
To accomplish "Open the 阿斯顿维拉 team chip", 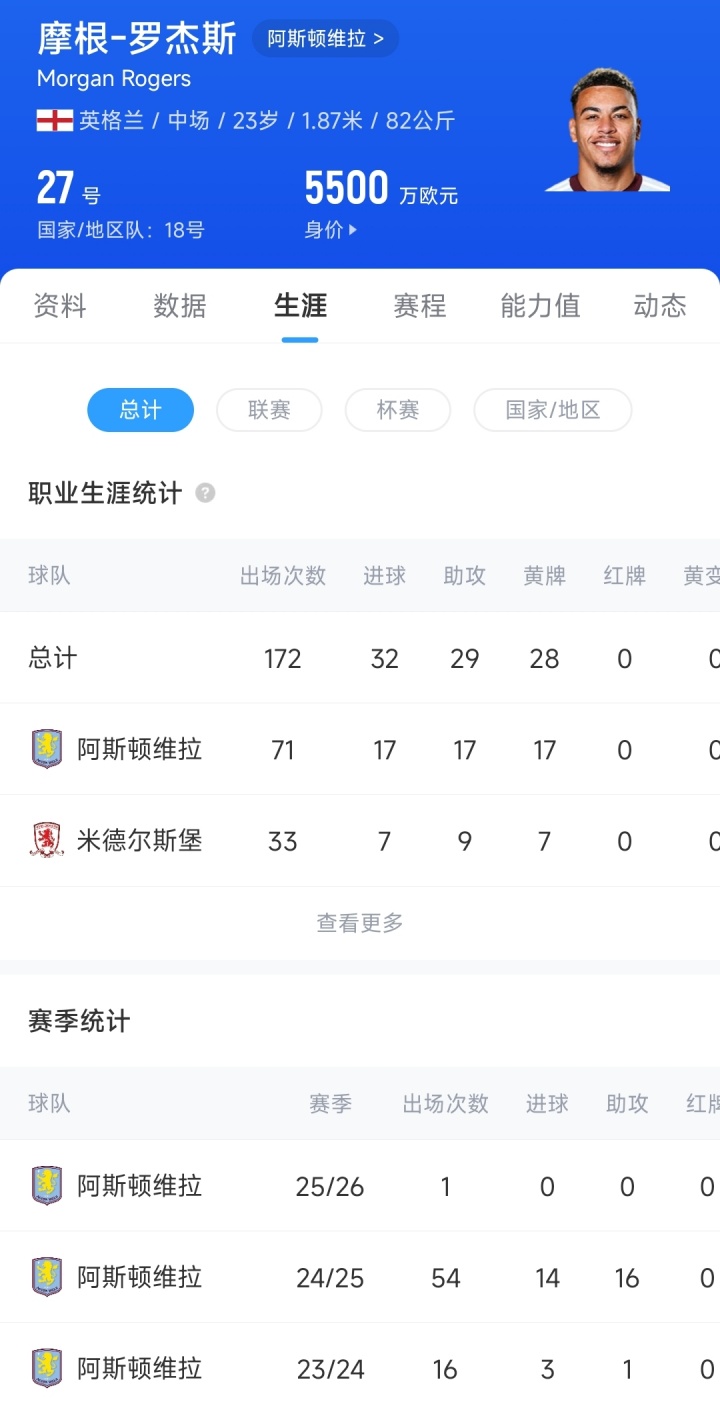I will 325,39.
